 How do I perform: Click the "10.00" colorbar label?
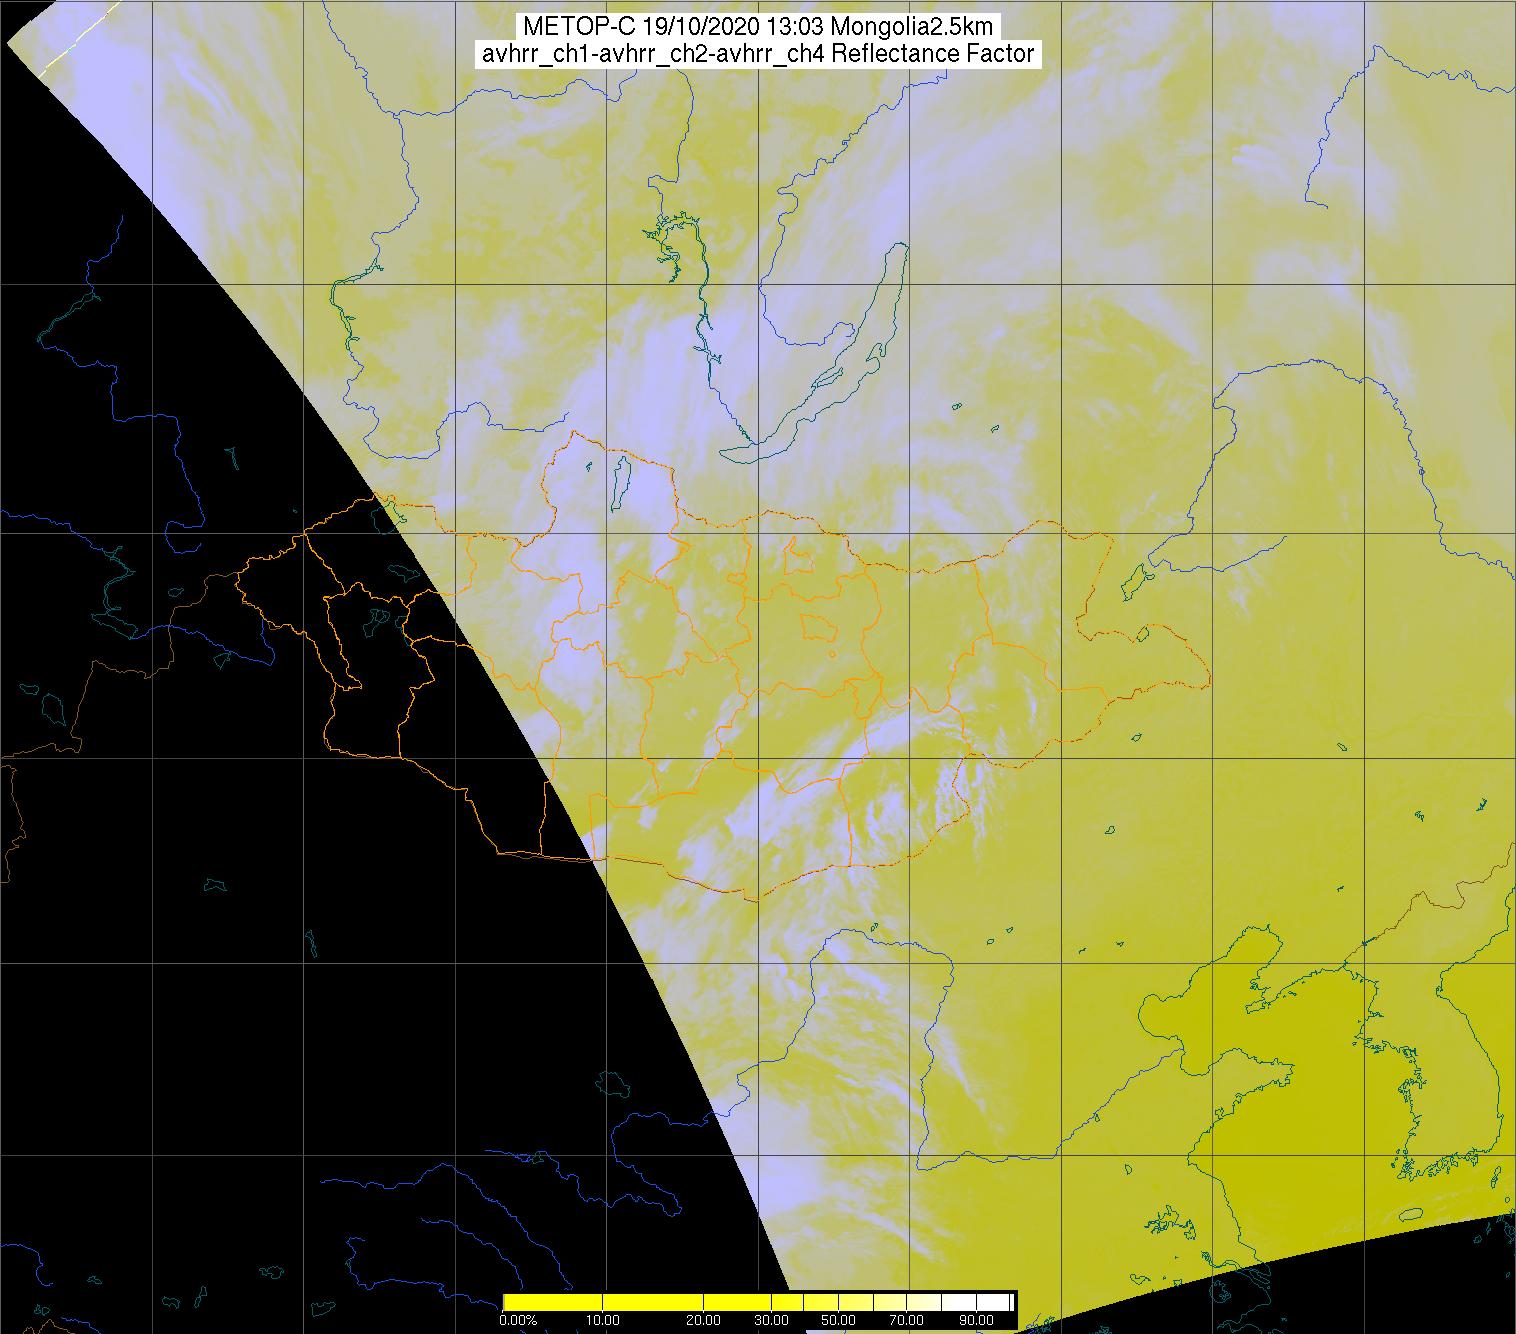pyautogui.click(x=603, y=1321)
